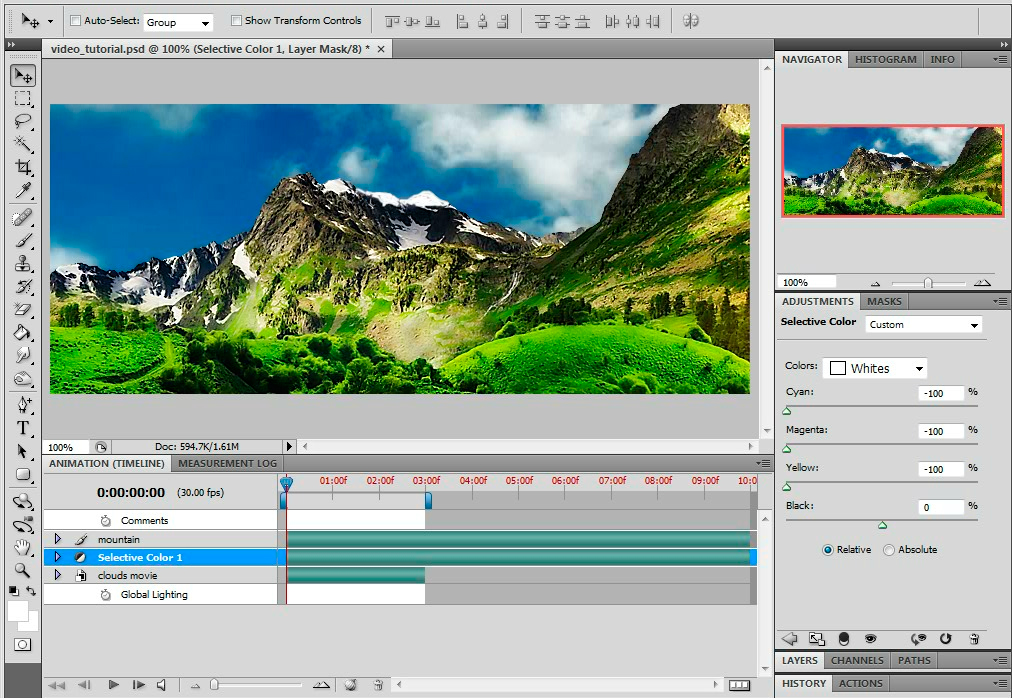Viewport: 1012px width, 698px height.
Task: Clip adjustment to layer icon
Action: (x=844, y=639)
